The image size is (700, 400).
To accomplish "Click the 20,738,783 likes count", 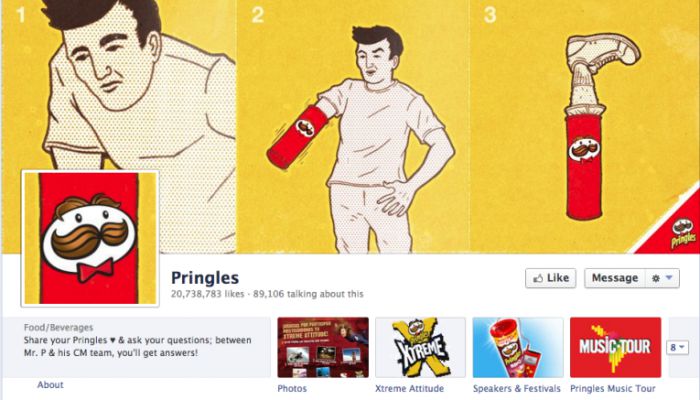I will coord(208,295).
